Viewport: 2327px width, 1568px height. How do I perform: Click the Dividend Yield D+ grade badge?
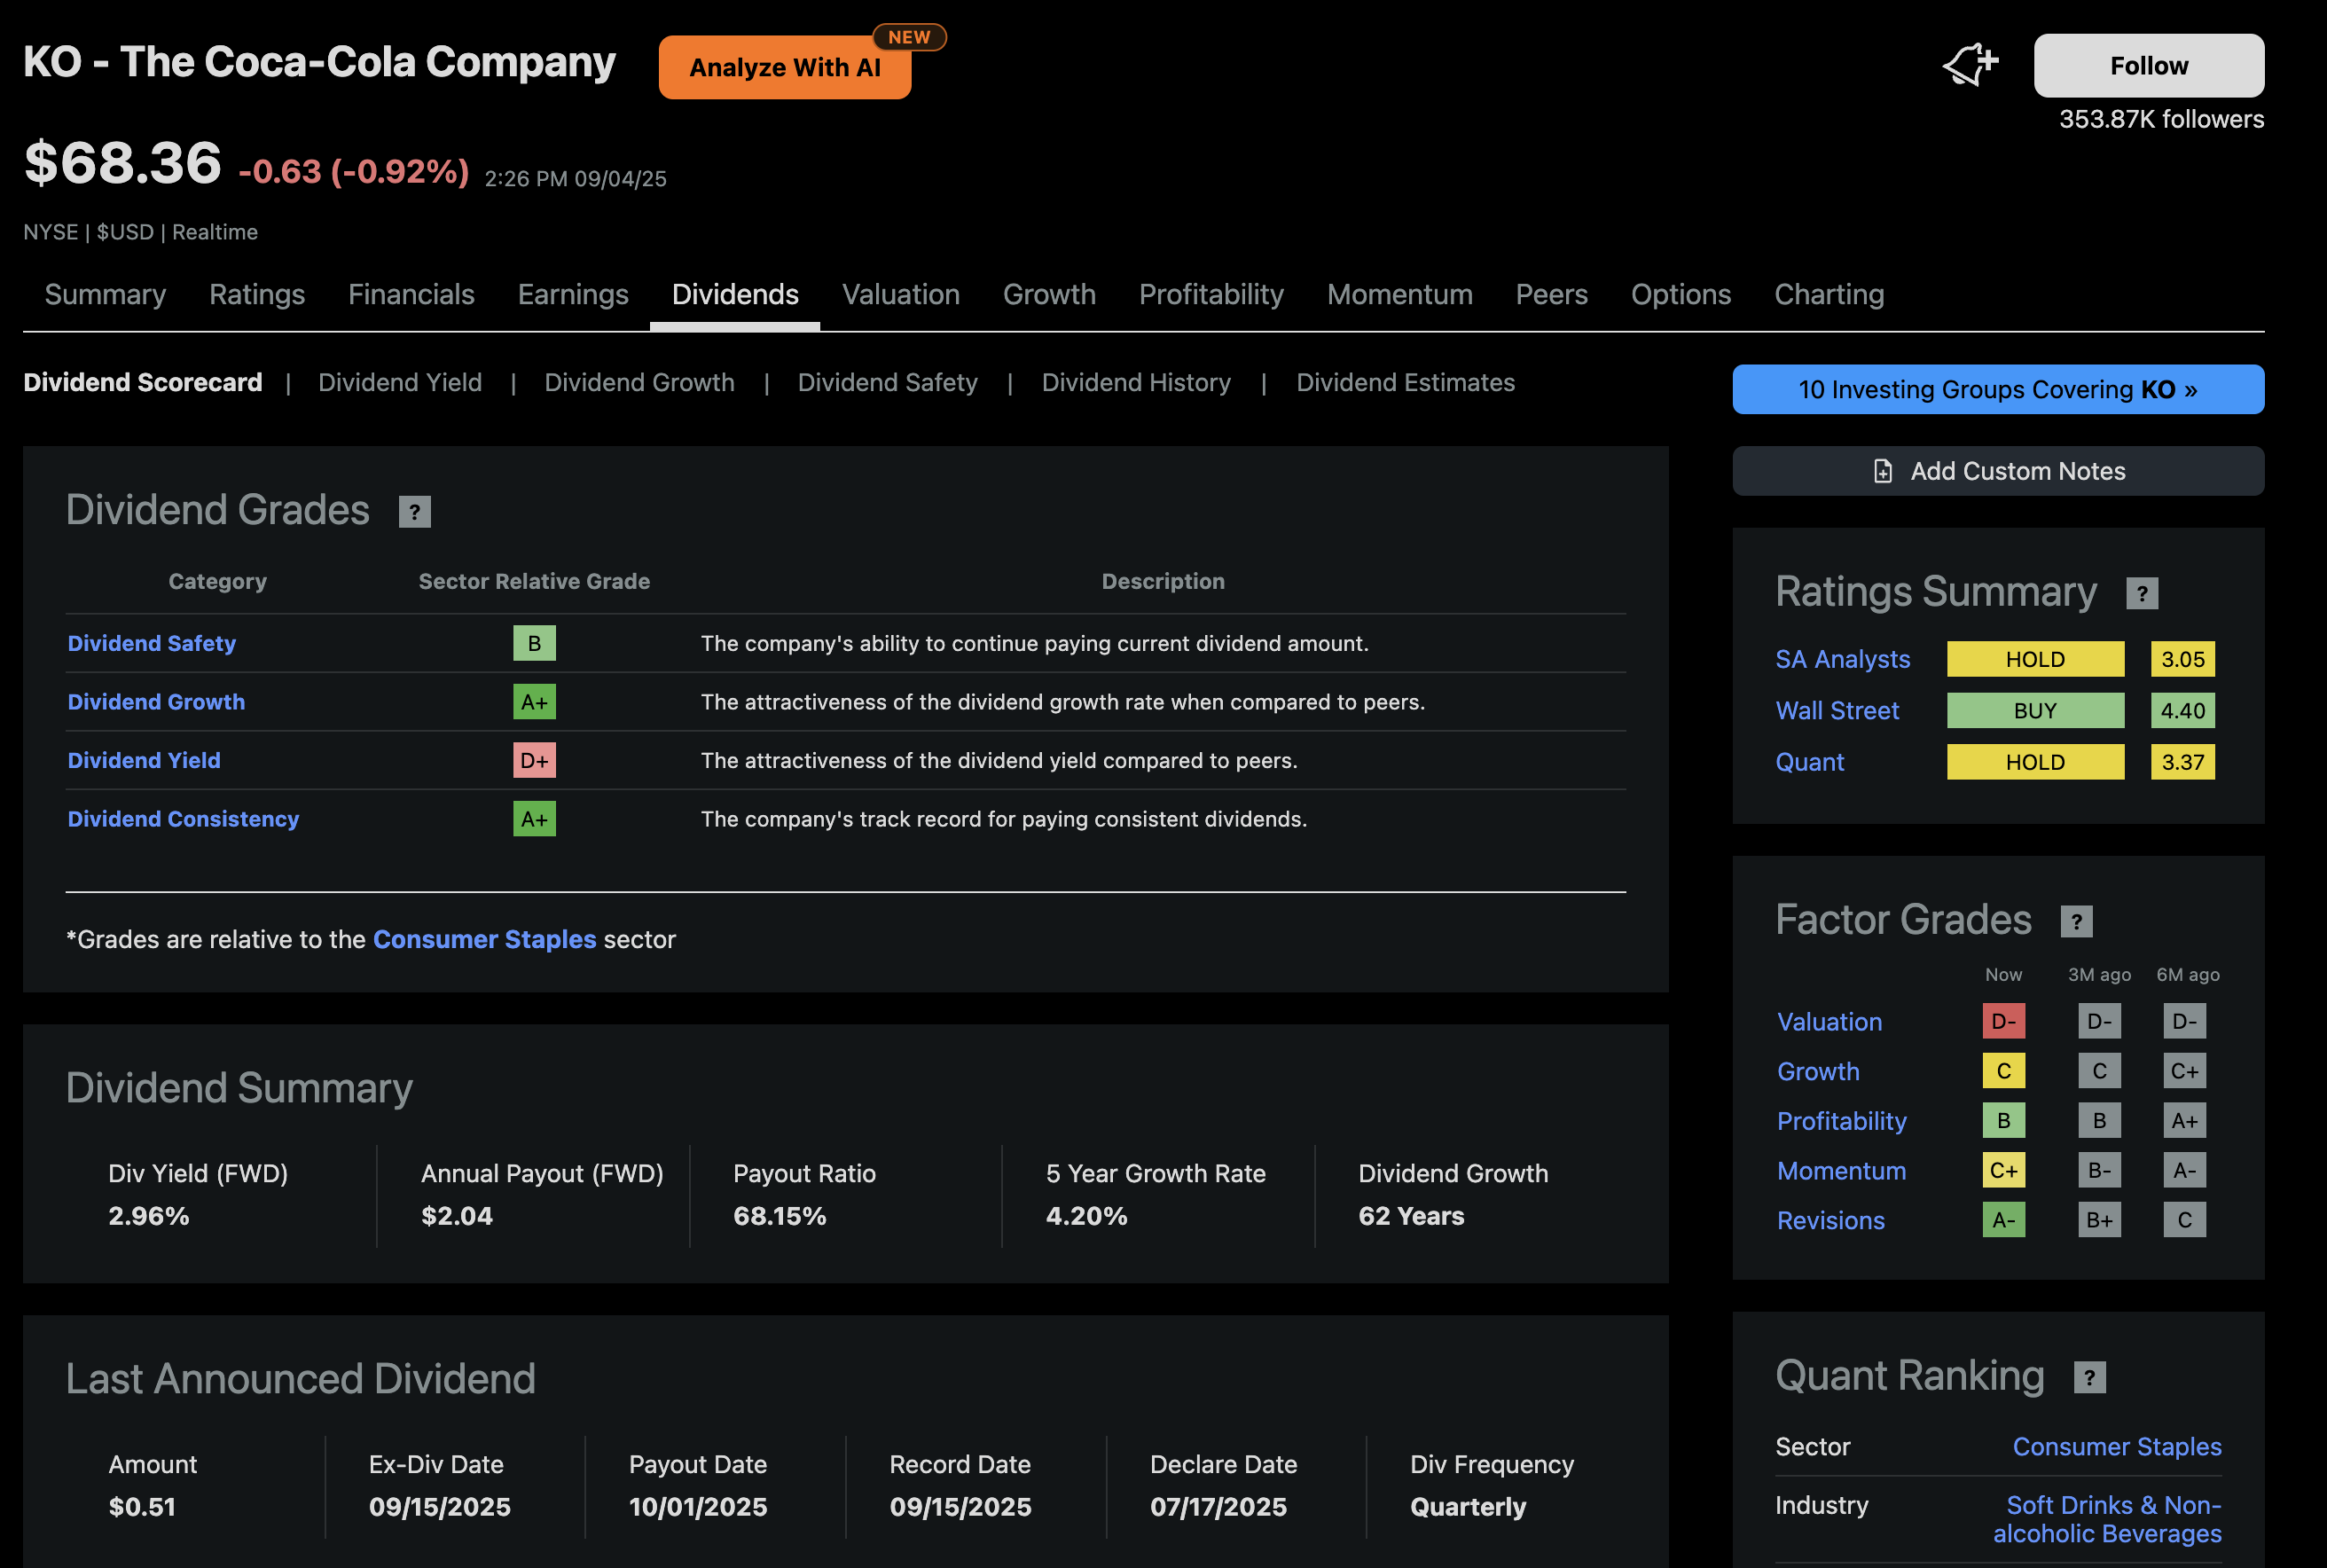tap(534, 761)
